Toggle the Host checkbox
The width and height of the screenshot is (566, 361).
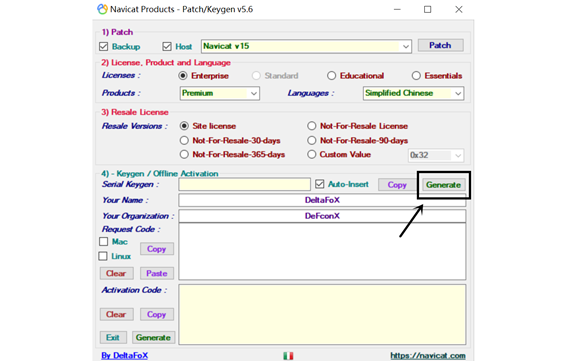167,47
